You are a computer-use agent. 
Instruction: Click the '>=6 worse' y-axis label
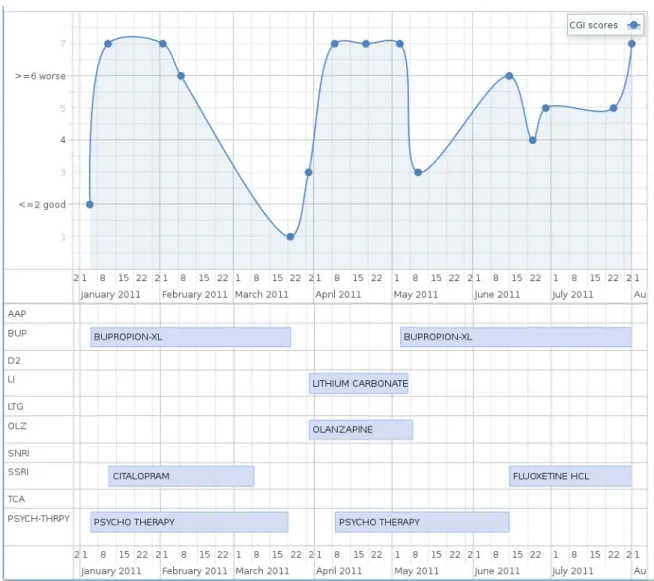pos(40,76)
